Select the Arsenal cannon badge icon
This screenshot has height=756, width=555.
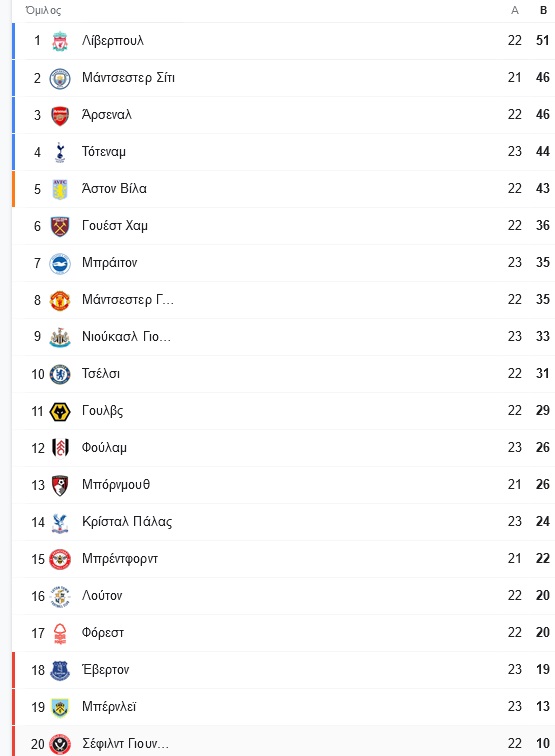tap(60, 115)
